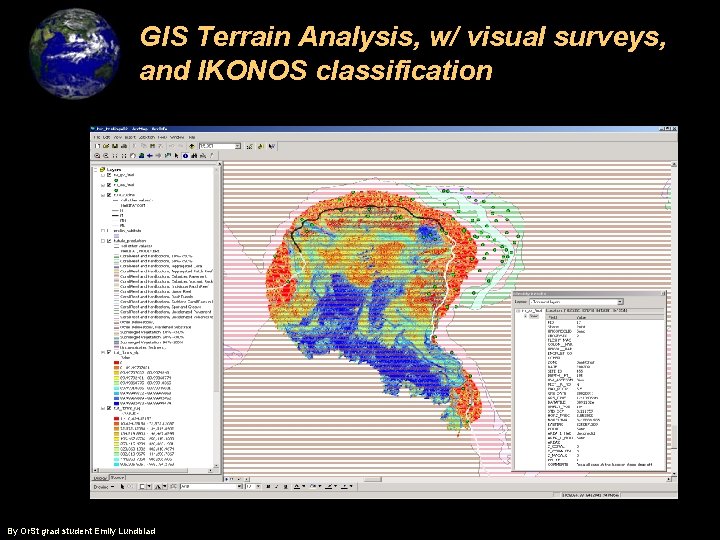Image resolution: width=720 pixels, height=540 pixels.
Task: Launch ArcCatalog from toolbar icon
Action: point(260,146)
